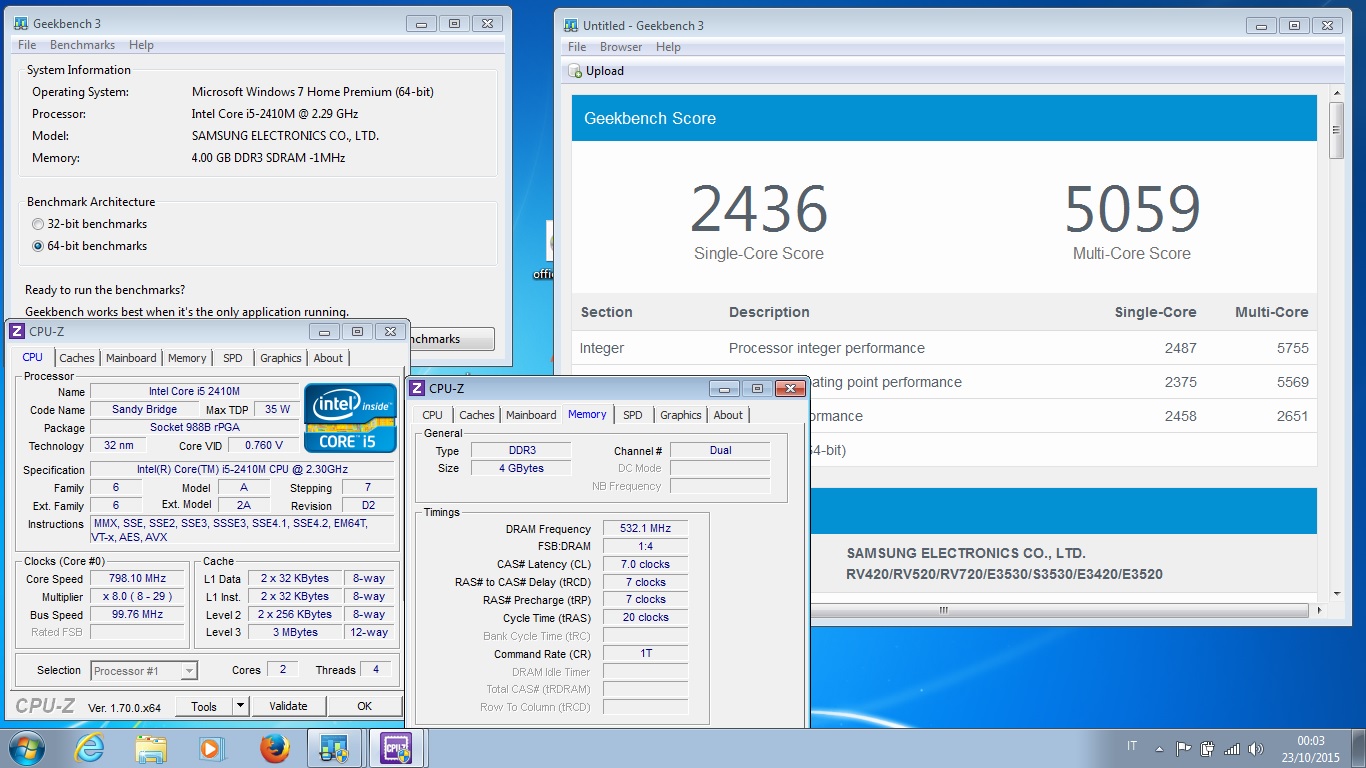This screenshot has width=1366, height=768.
Task: Open File menu in Untitled results window
Action: (x=577, y=47)
